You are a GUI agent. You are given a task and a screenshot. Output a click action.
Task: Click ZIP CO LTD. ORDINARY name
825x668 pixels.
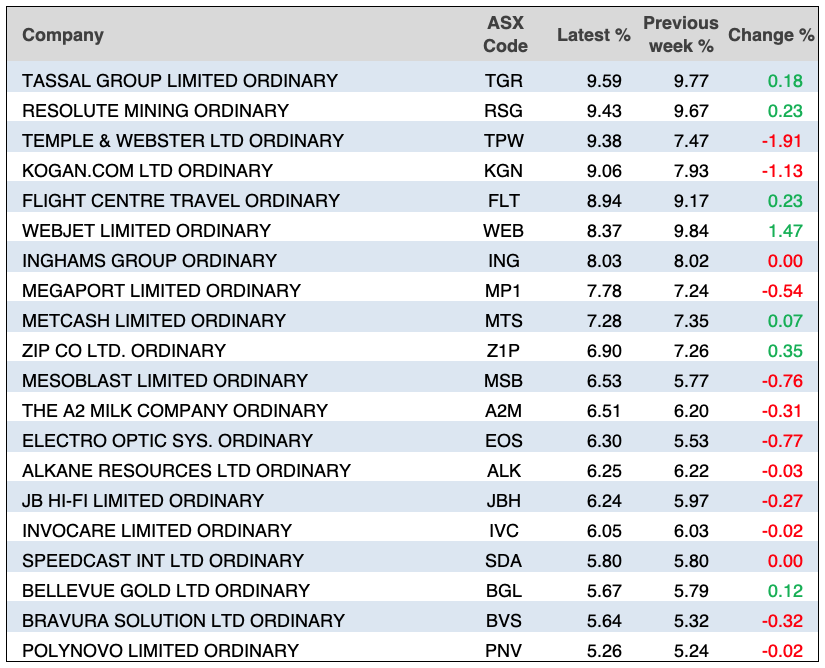(124, 351)
